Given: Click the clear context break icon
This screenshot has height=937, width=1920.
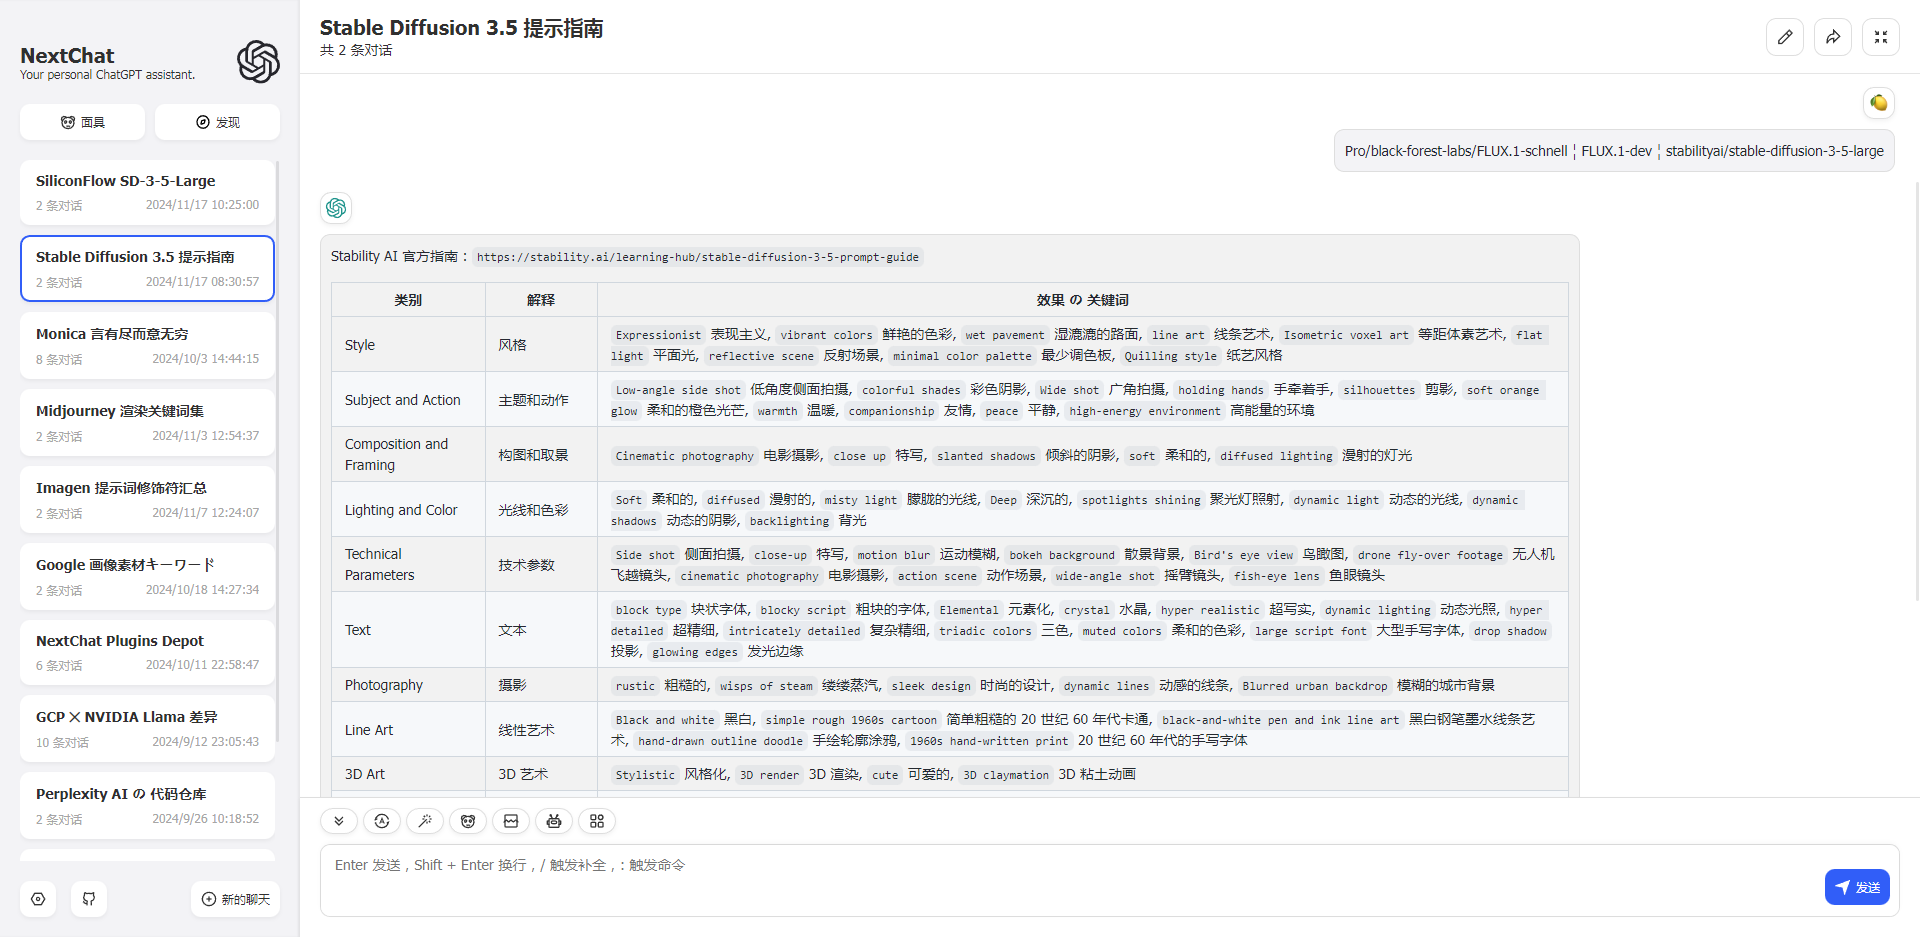Looking at the screenshot, I should pyautogui.click(x=511, y=821).
